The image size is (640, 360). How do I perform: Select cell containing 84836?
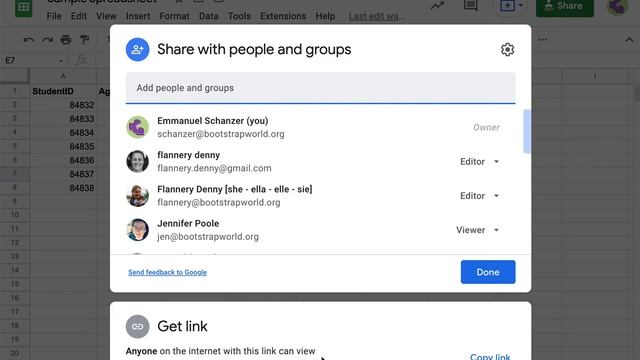(x=63, y=160)
